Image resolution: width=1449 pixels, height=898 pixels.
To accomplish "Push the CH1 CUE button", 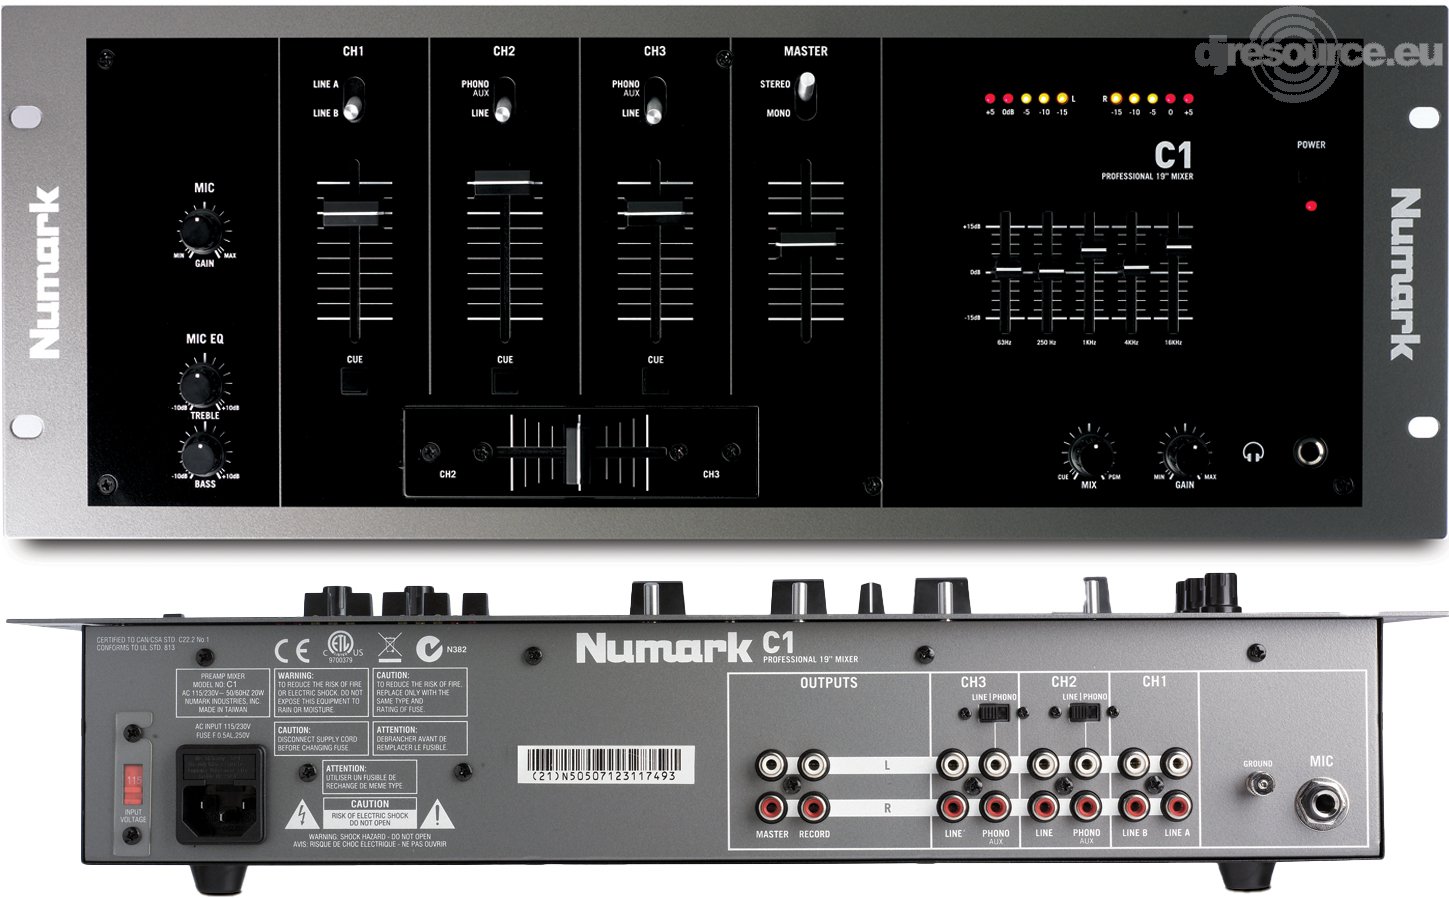I will tap(354, 380).
